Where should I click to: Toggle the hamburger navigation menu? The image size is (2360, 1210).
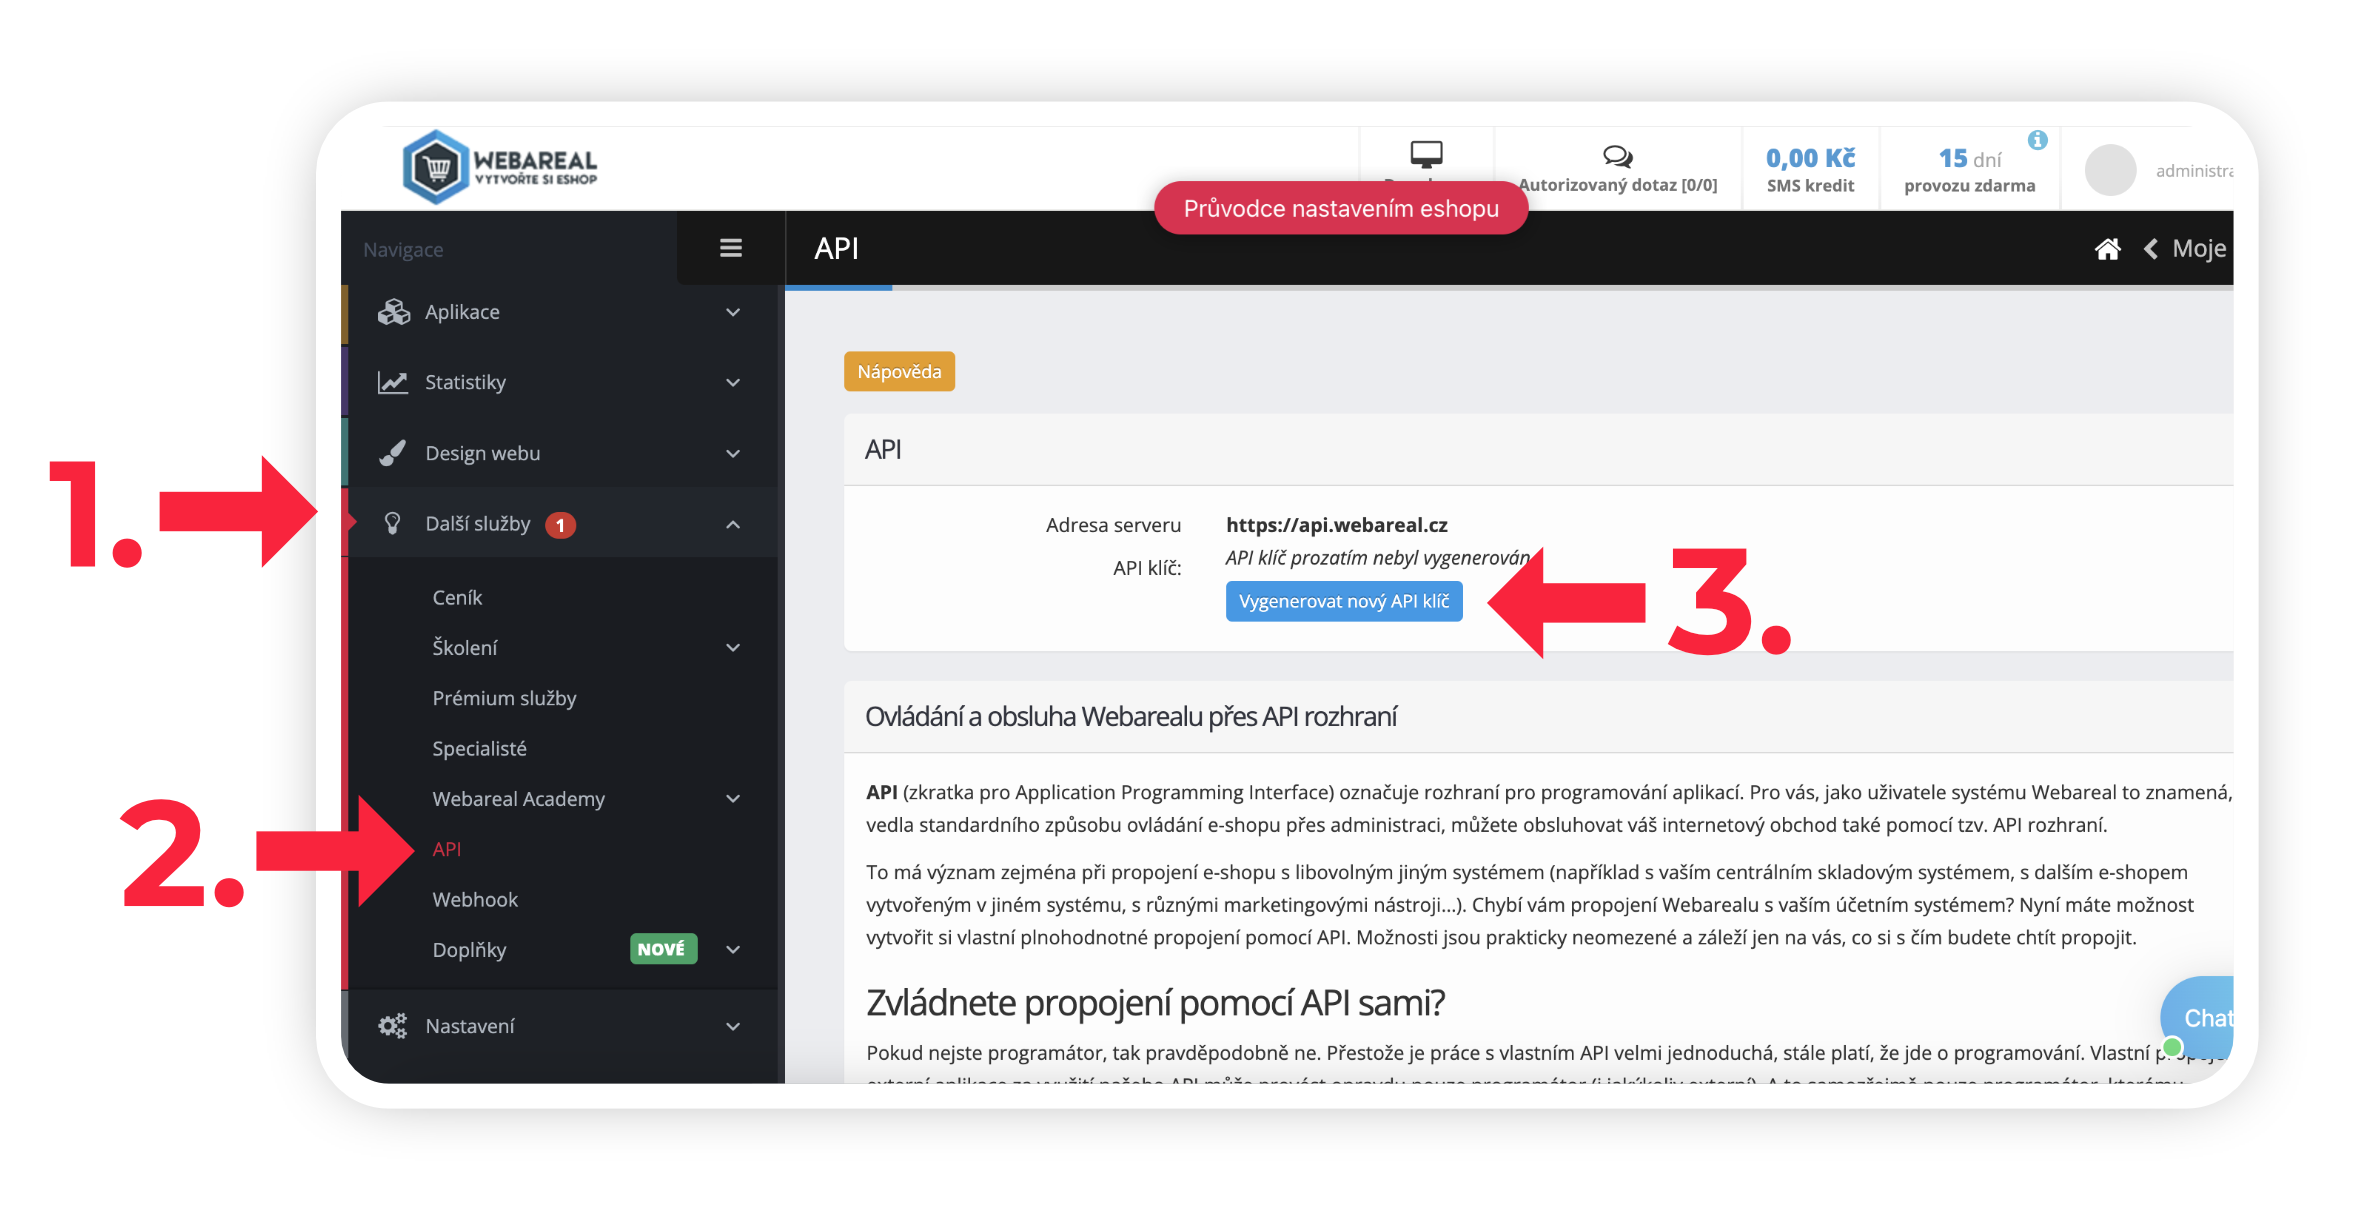pos(731,248)
